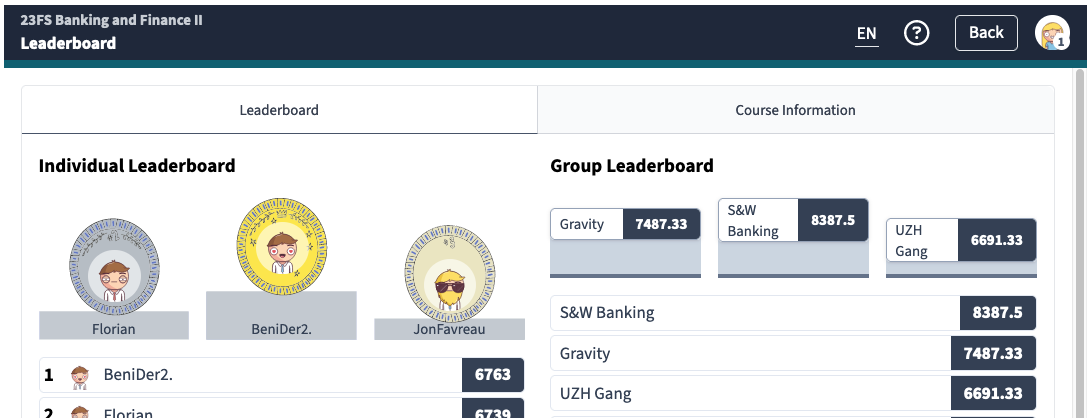Viewport: 1091px width, 418px height.
Task: Open the user profile avatar menu
Action: click(1052, 33)
